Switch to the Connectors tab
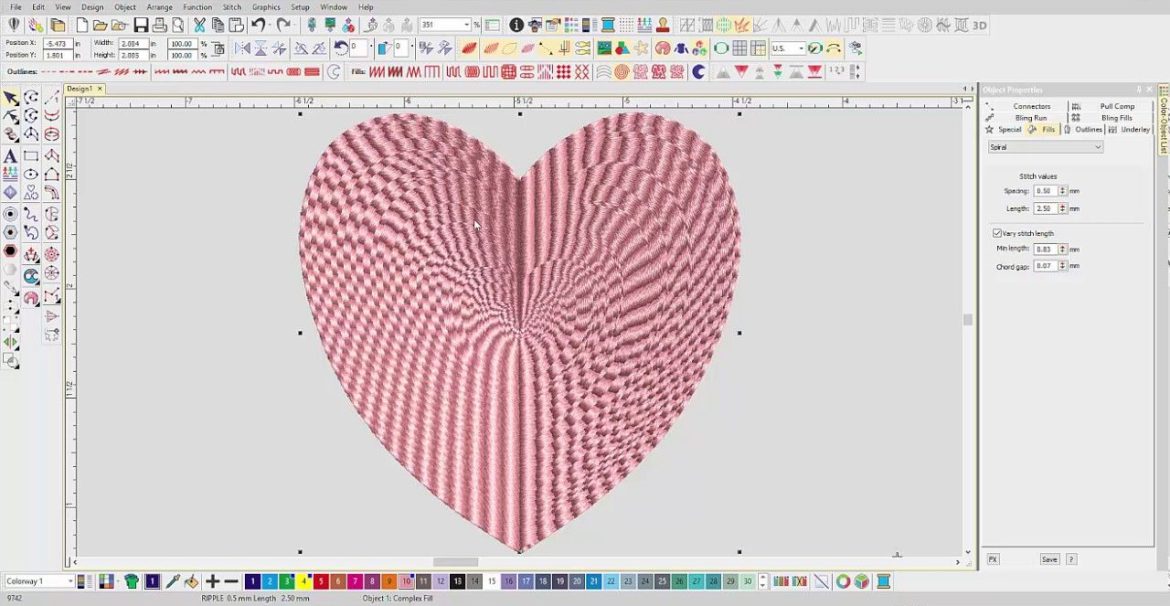Viewport: 1170px width, 606px height. pos(1026,106)
